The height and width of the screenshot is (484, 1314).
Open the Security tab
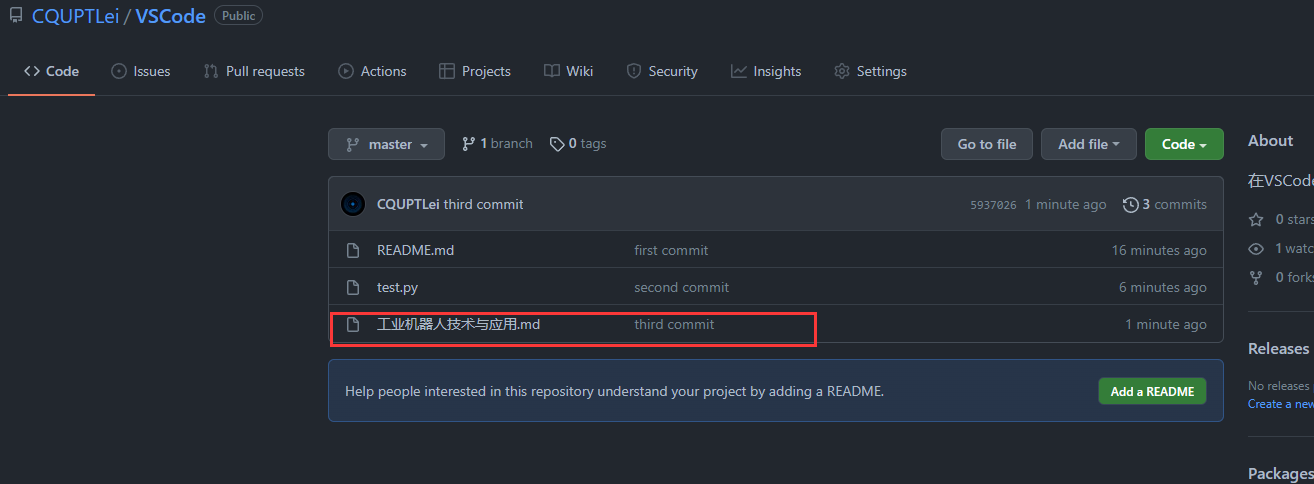(x=662, y=71)
